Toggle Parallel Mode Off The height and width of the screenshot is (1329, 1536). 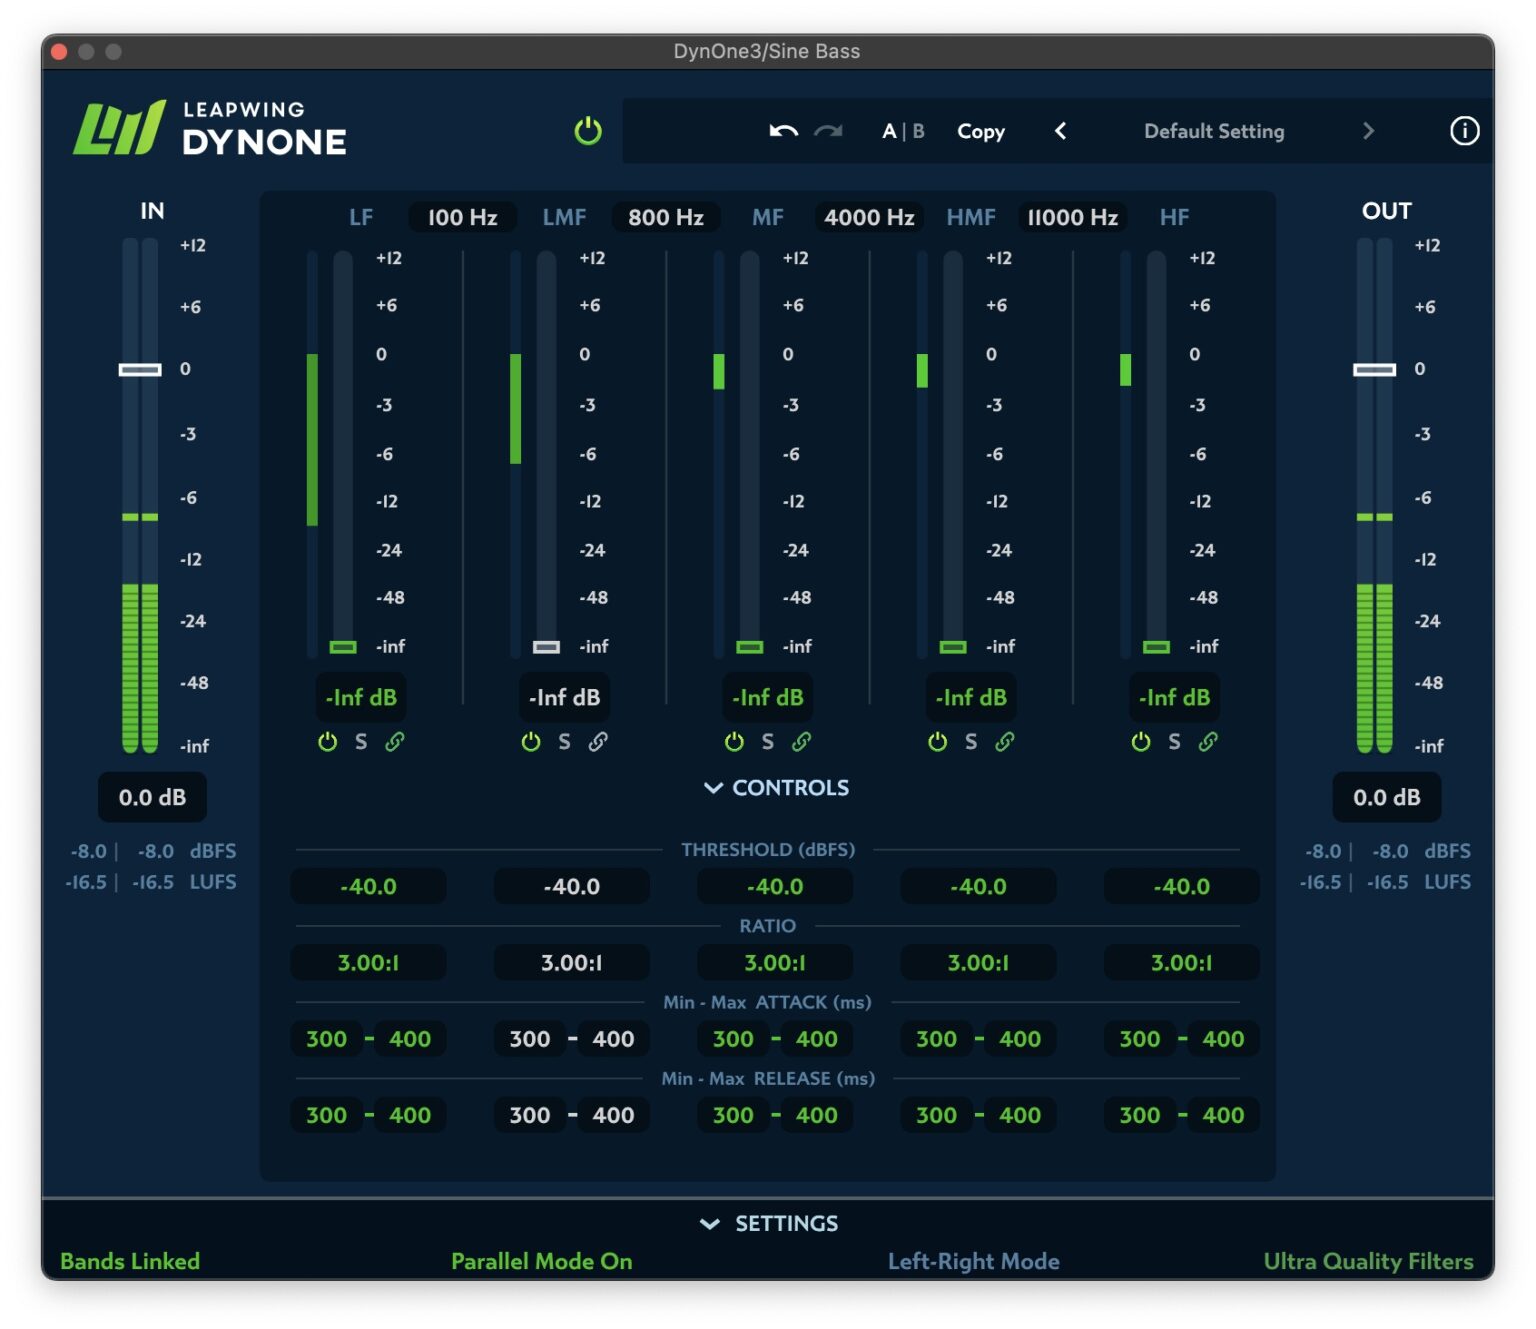pyautogui.click(x=541, y=1261)
